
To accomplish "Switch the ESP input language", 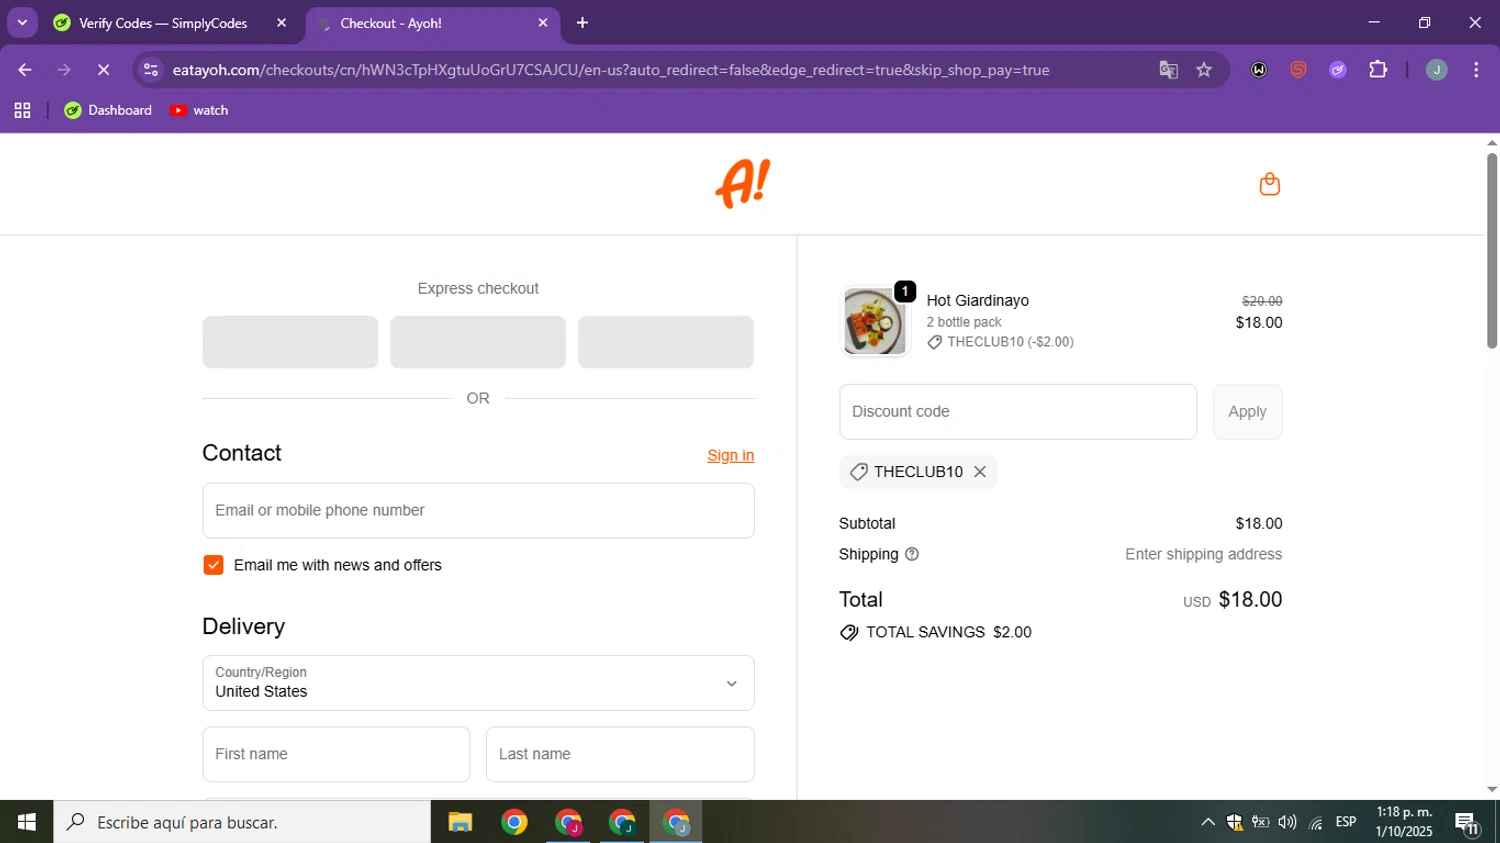I will (x=1346, y=822).
